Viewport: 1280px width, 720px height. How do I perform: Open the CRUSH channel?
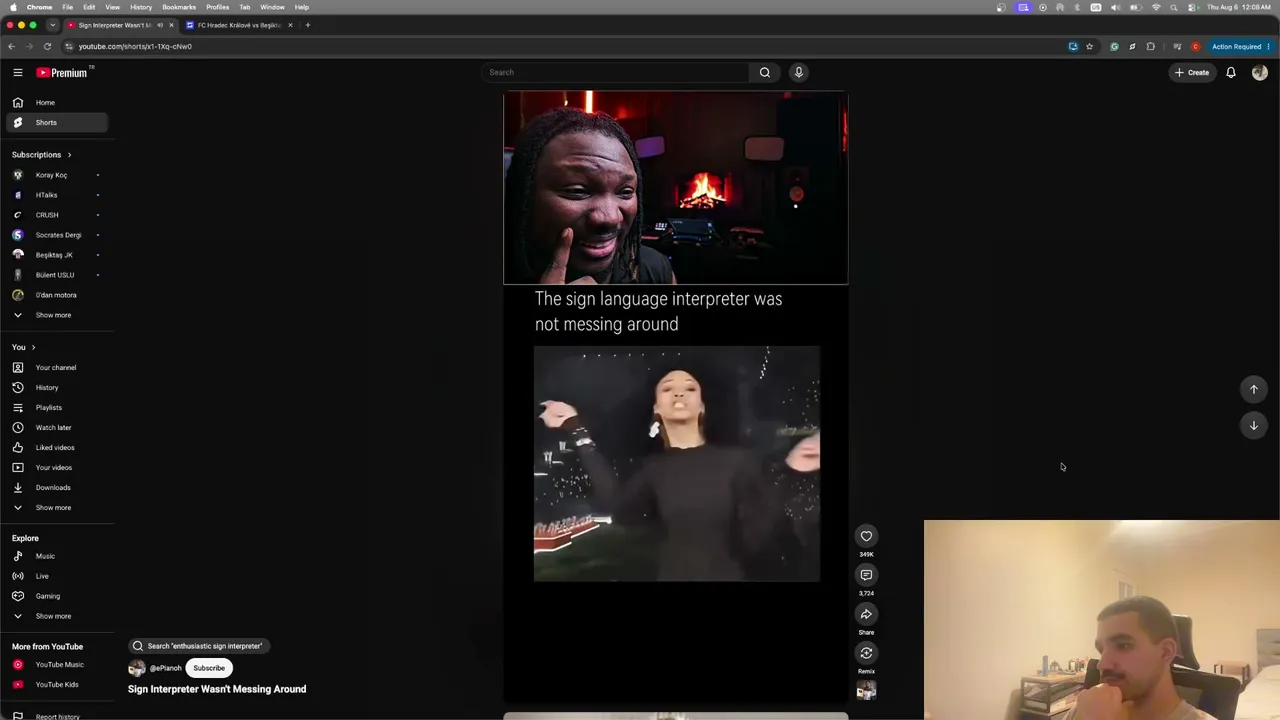point(56,215)
